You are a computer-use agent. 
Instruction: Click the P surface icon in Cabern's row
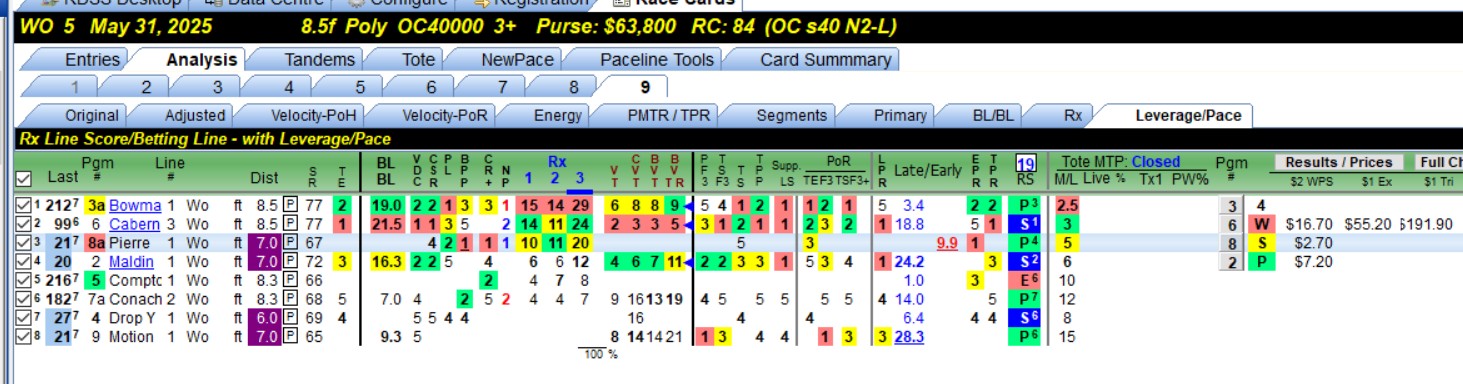290,223
